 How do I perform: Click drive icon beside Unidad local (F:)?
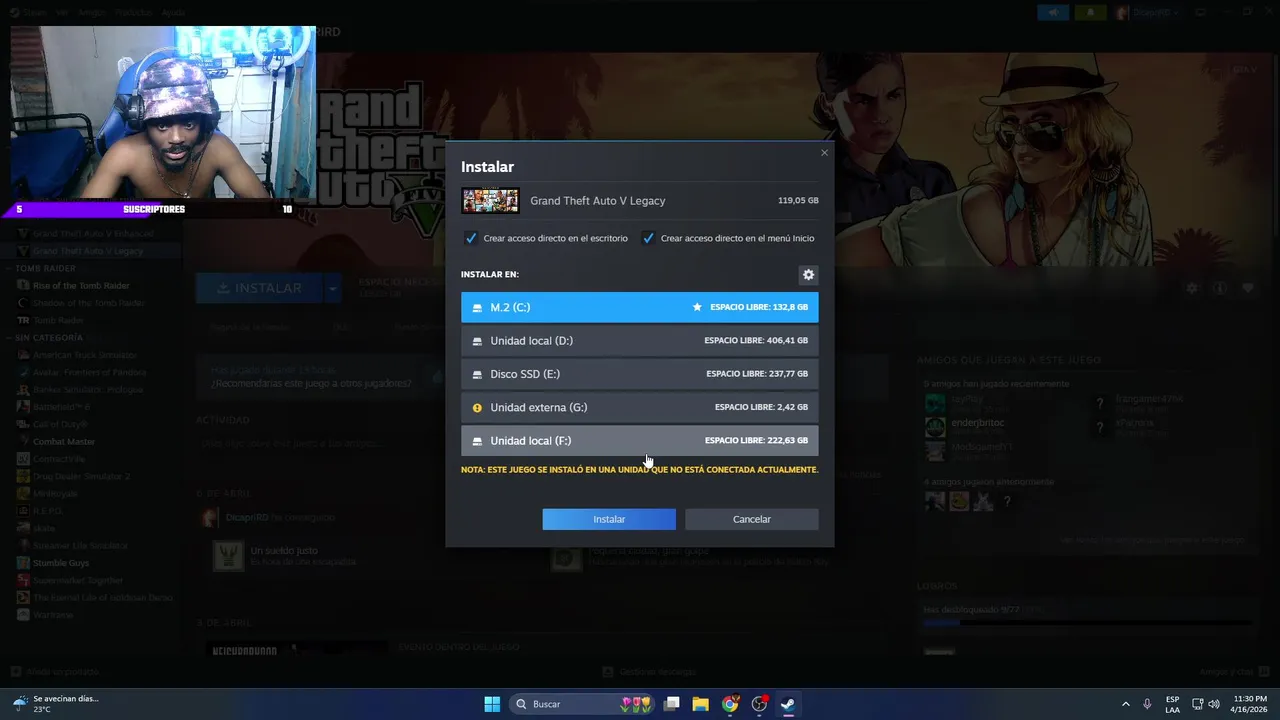[477, 441]
